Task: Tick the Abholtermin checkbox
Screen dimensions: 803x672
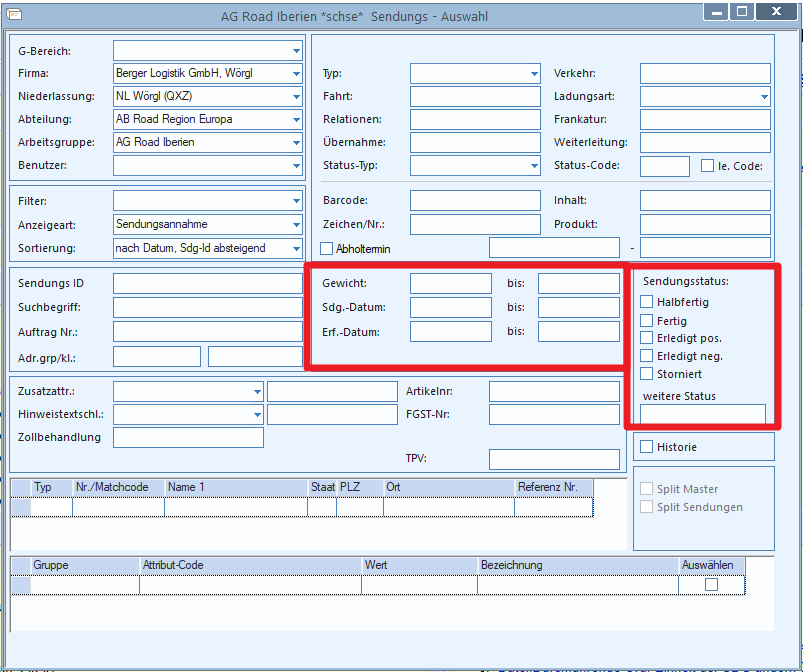Action: coord(326,248)
